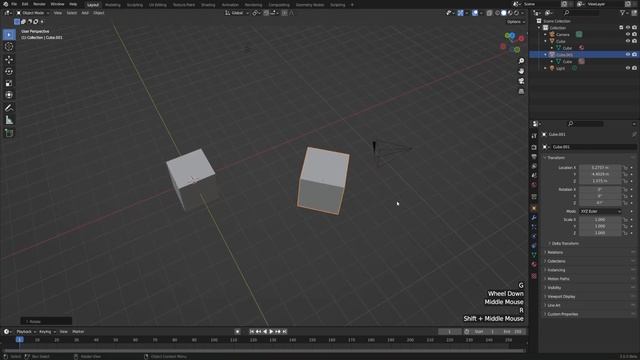This screenshot has width=640, height=360.
Task: Open the Output properties tab
Action: click(534, 157)
